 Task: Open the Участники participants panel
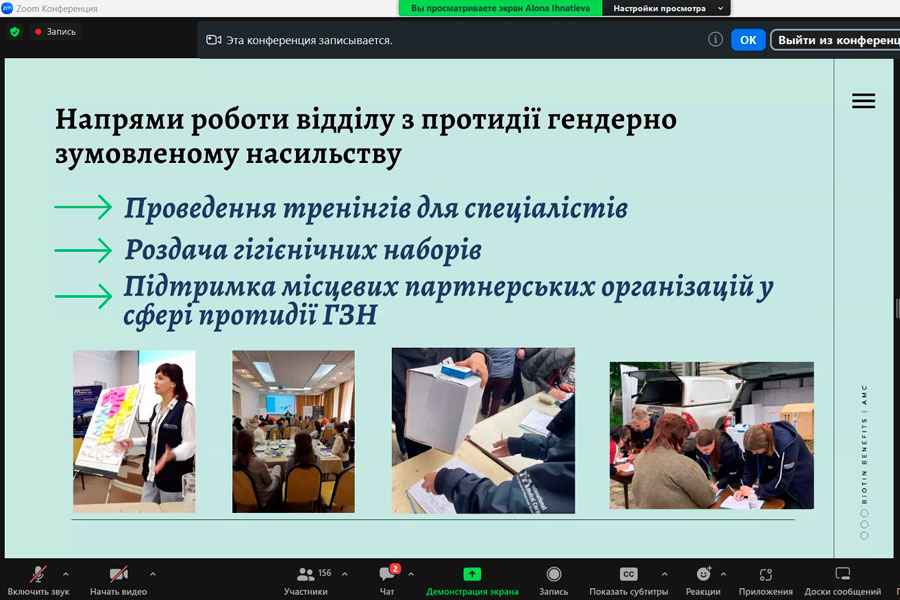click(x=306, y=574)
